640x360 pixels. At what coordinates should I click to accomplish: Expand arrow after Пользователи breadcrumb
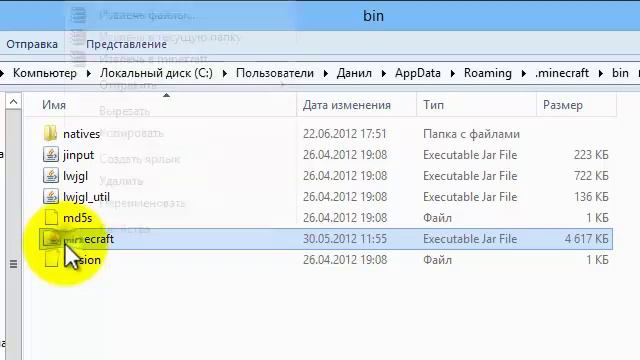tap(325, 73)
